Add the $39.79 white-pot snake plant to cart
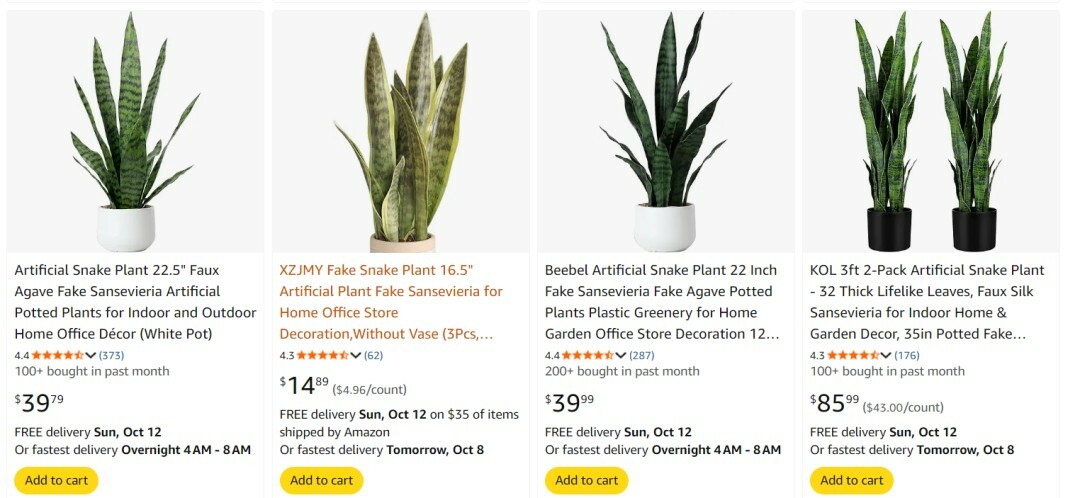The image size is (1080, 498). 56,480
